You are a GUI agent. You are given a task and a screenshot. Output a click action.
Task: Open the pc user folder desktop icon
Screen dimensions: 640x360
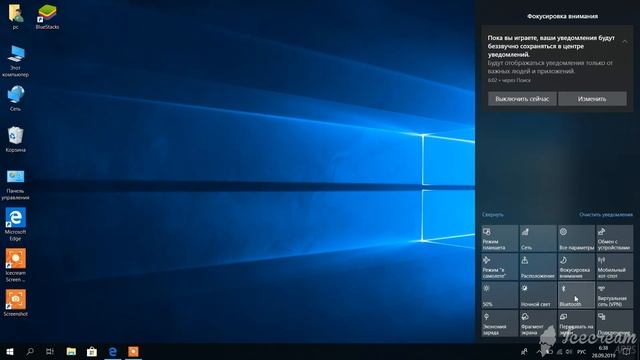pos(16,17)
